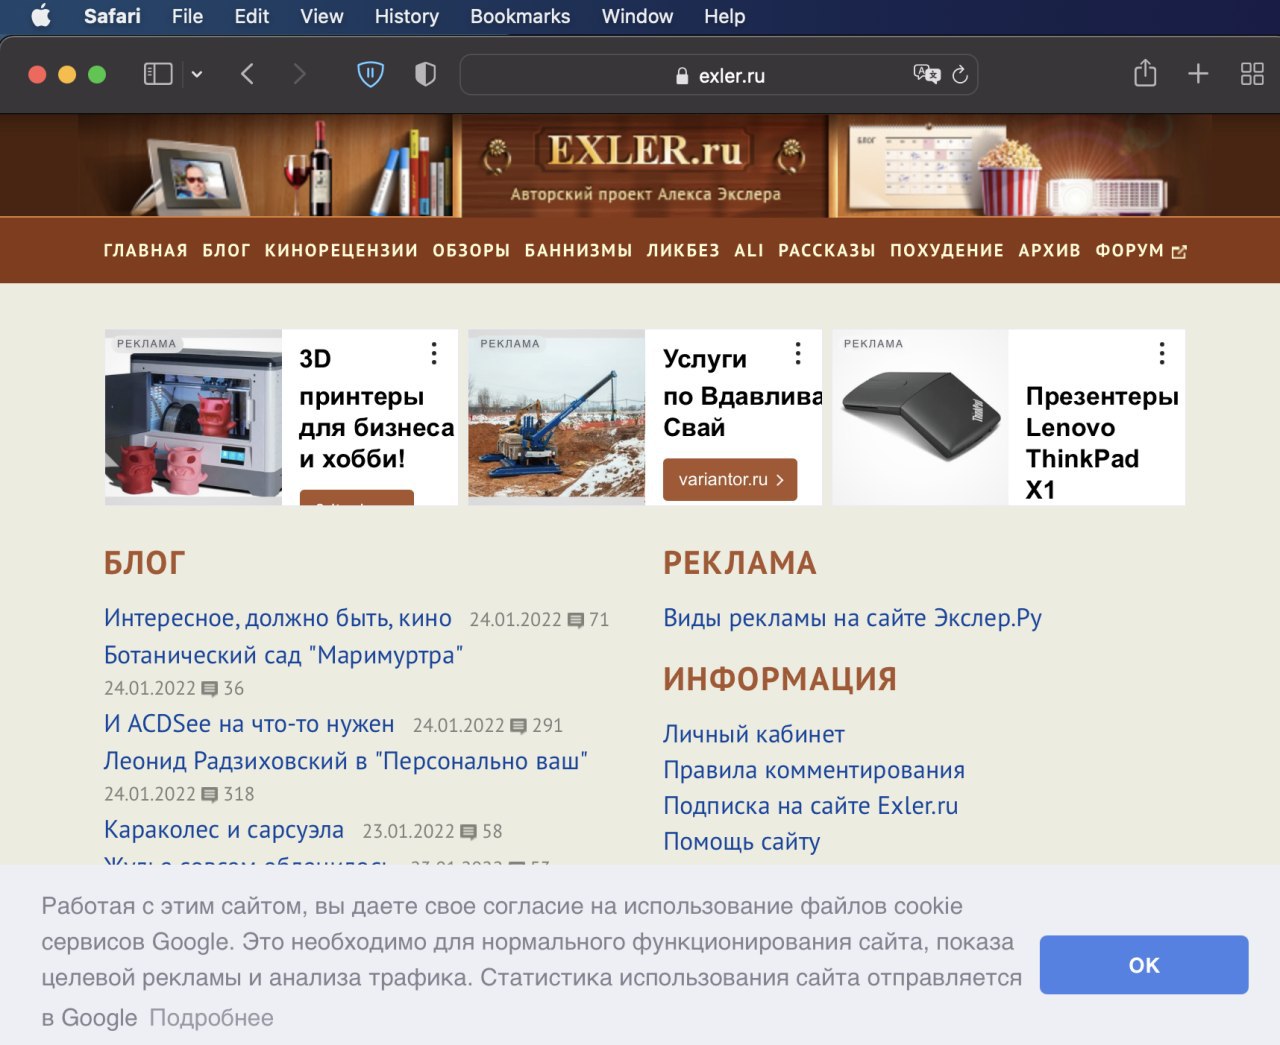Open the privacy report shield icon
This screenshot has width=1280, height=1045.
click(425, 74)
